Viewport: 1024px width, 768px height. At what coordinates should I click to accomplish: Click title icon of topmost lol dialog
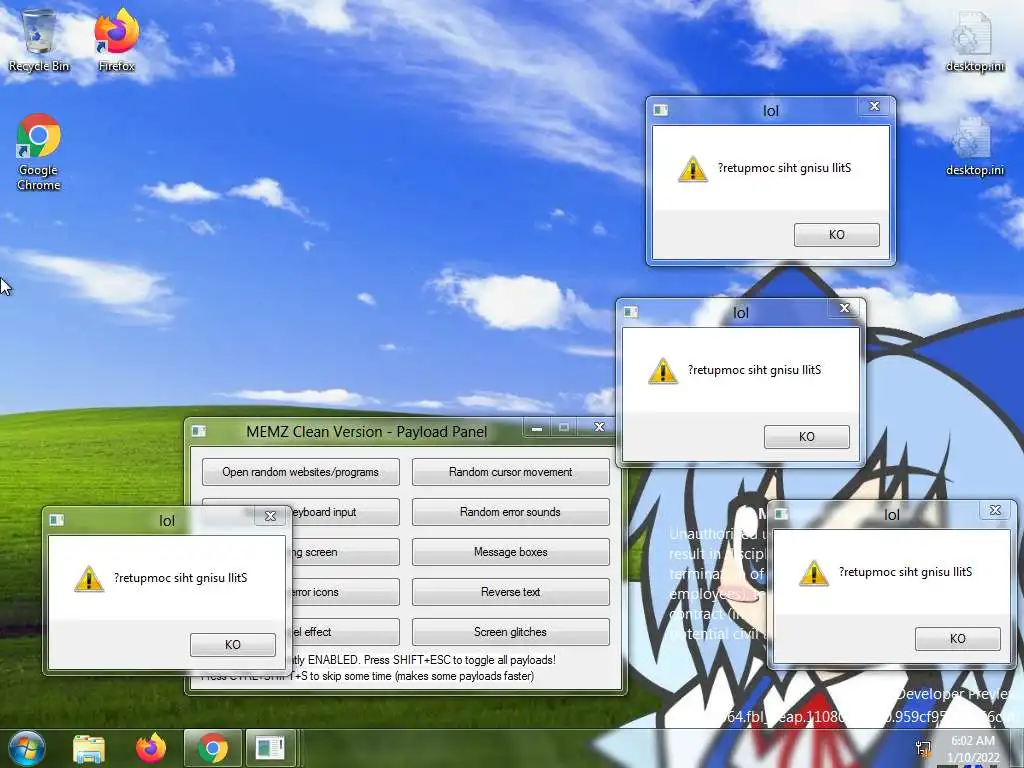point(660,110)
